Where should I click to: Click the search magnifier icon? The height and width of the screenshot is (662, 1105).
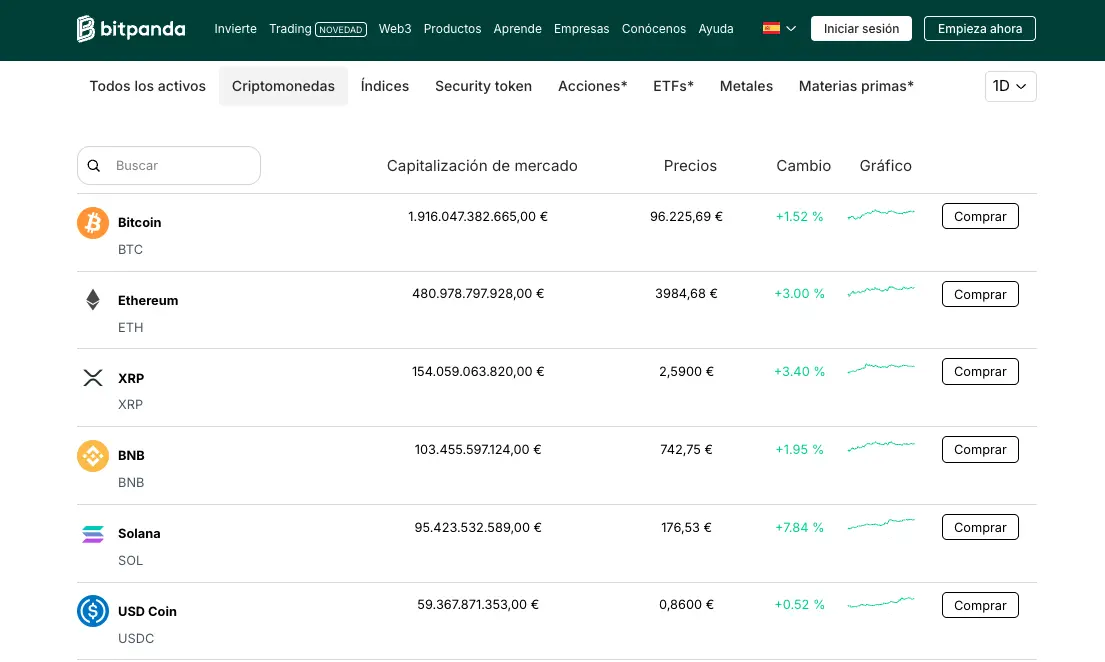[94, 166]
